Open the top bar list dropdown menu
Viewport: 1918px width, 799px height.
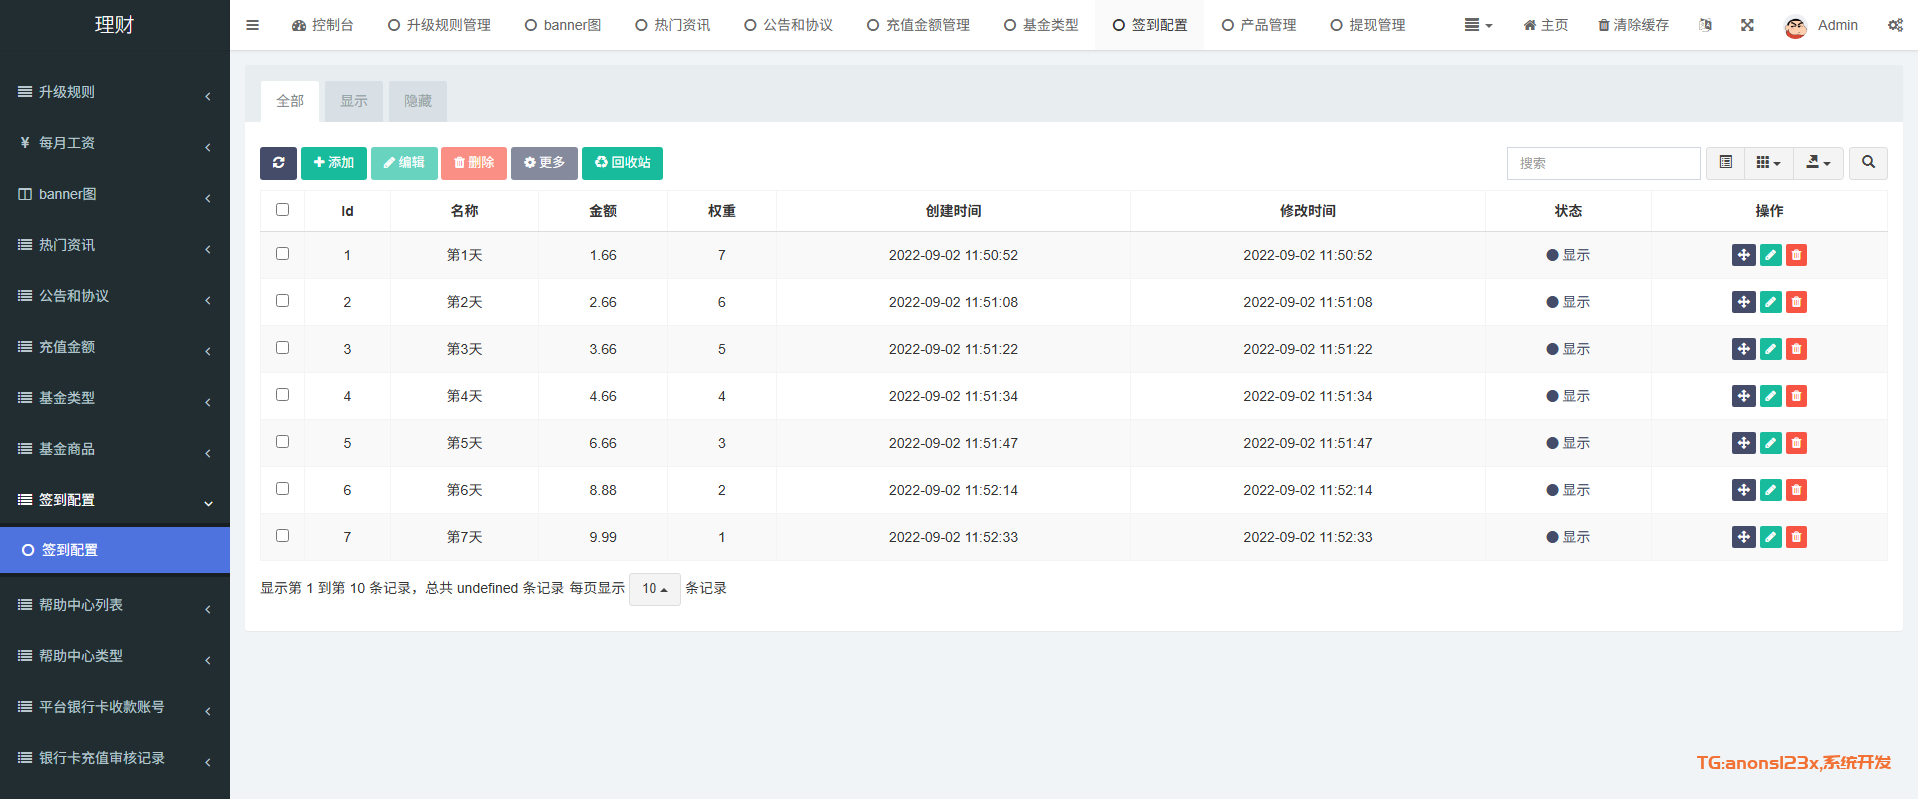[x=1478, y=25]
